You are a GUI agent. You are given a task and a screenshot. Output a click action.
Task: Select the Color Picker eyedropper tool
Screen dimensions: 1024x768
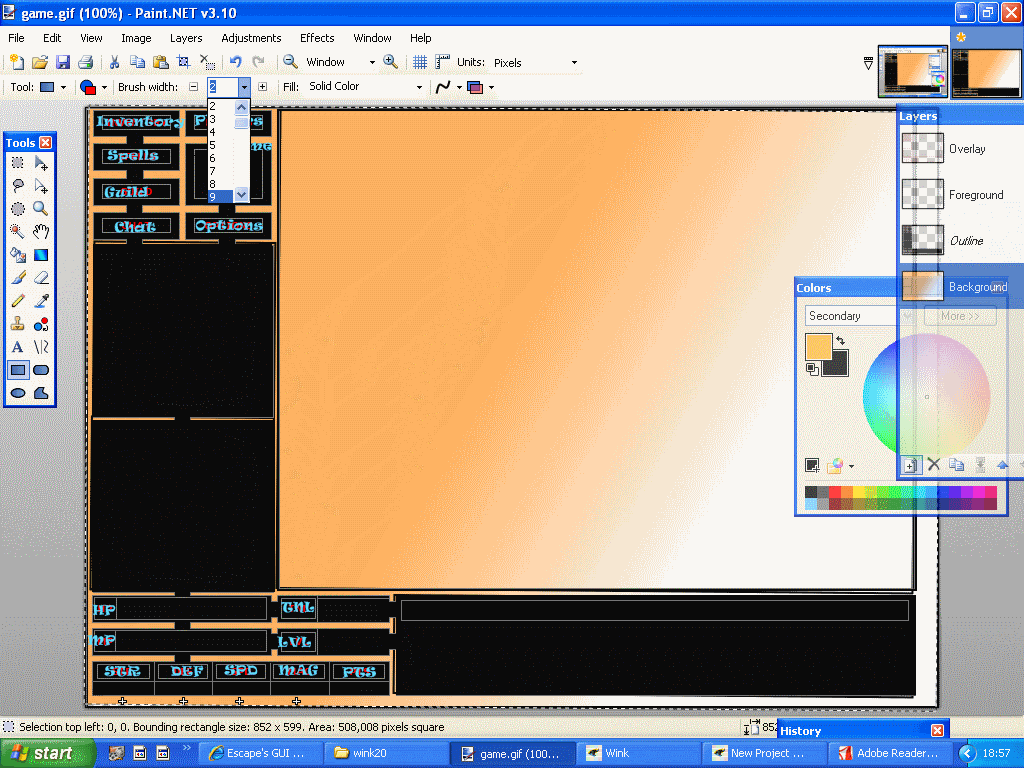[x=41, y=301]
